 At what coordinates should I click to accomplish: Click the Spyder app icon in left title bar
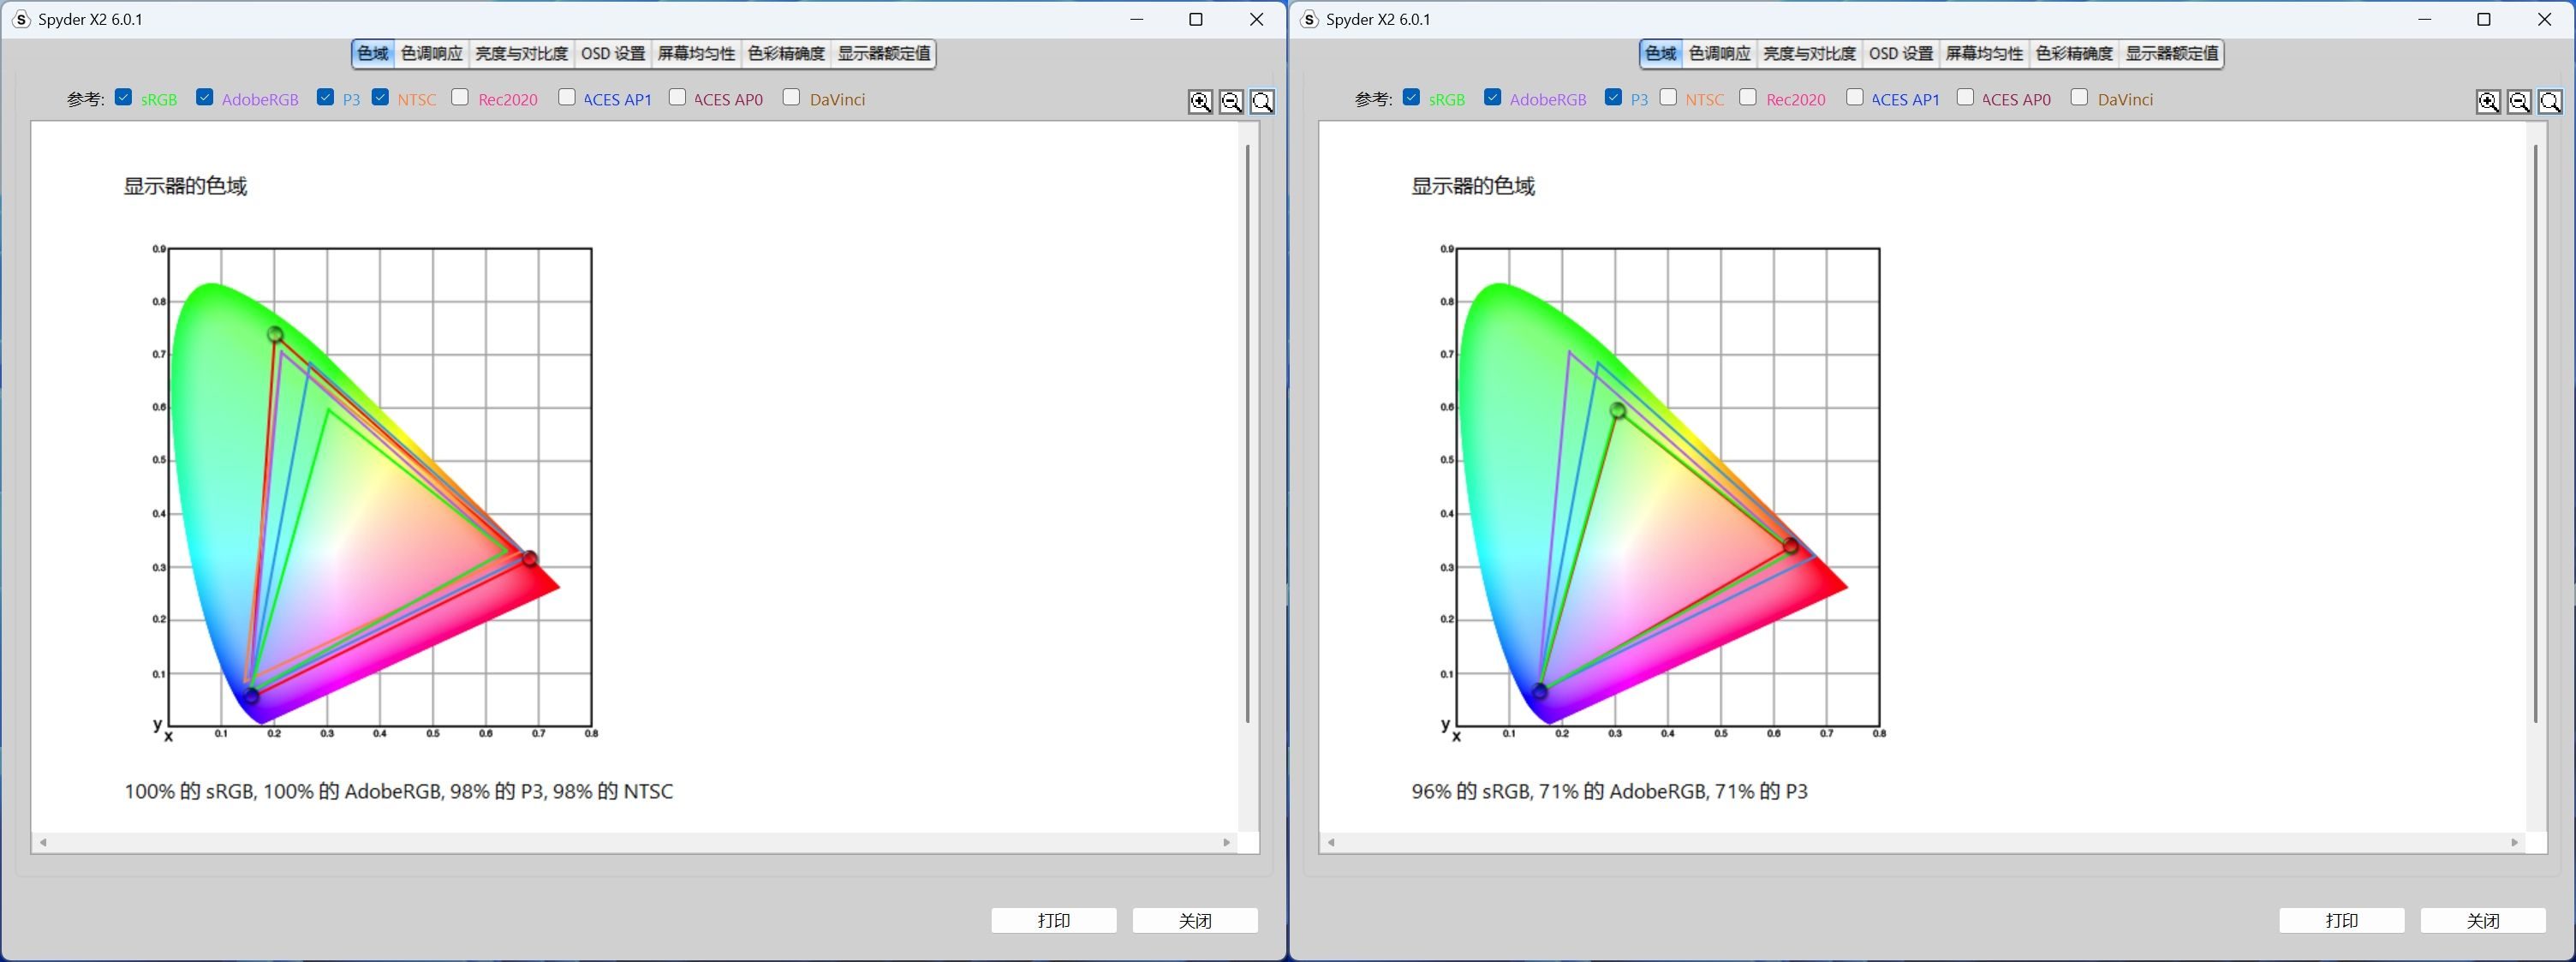coord(21,19)
